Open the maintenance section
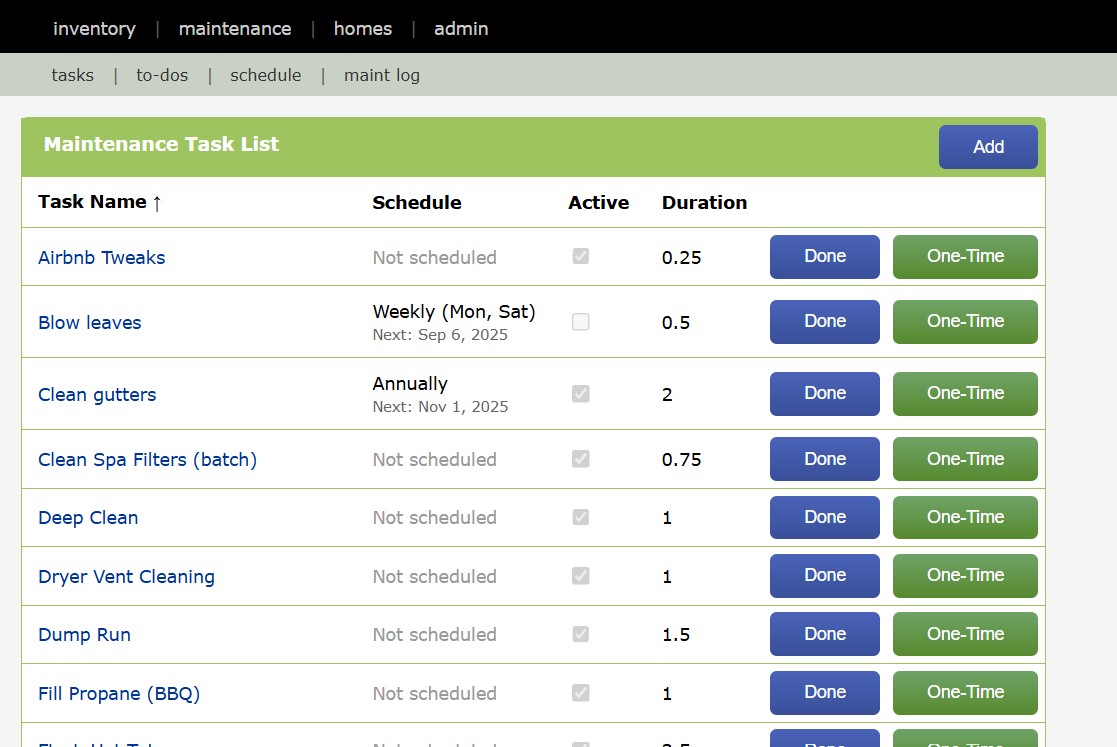The height and width of the screenshot is (747, 1117). pos(234,28)
